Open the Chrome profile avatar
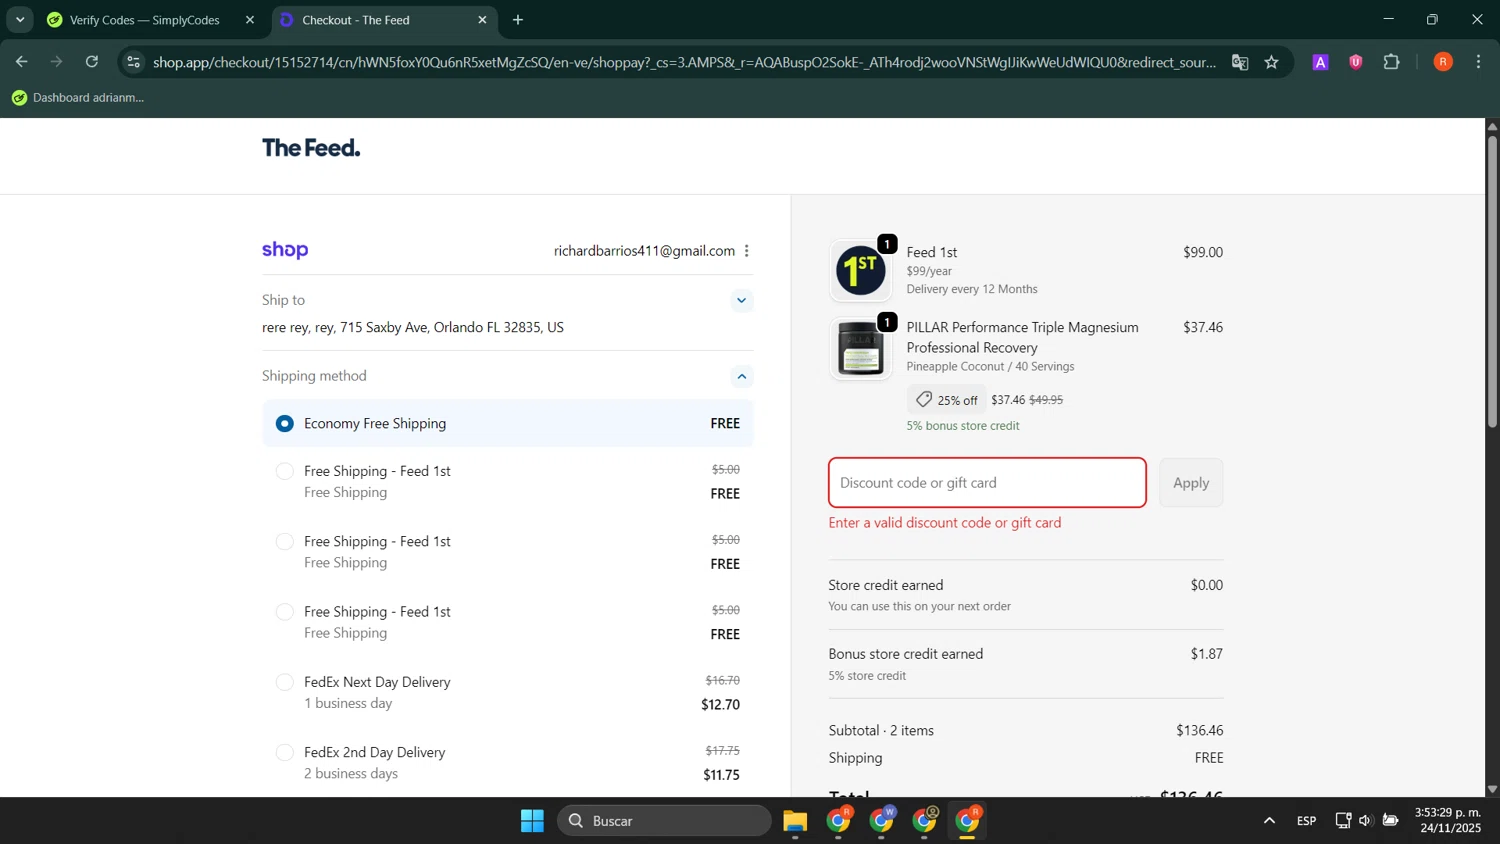This screenshot has height=844, width=1500. pyautogui.click(x=1443, y=62)
